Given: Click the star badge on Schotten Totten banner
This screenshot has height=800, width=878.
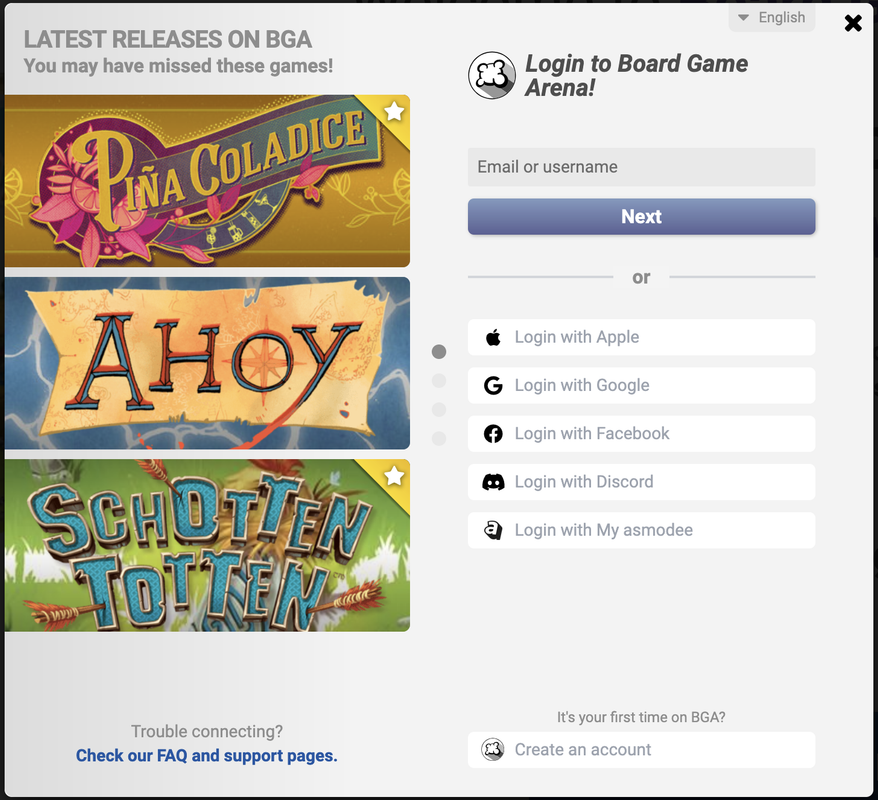Looking at the screenshot, I should coord(394,476).
